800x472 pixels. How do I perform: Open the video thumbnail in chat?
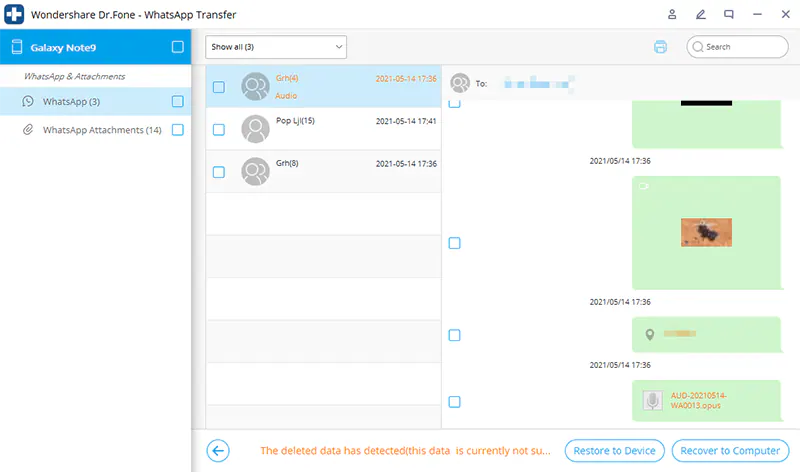pos(706,232)
